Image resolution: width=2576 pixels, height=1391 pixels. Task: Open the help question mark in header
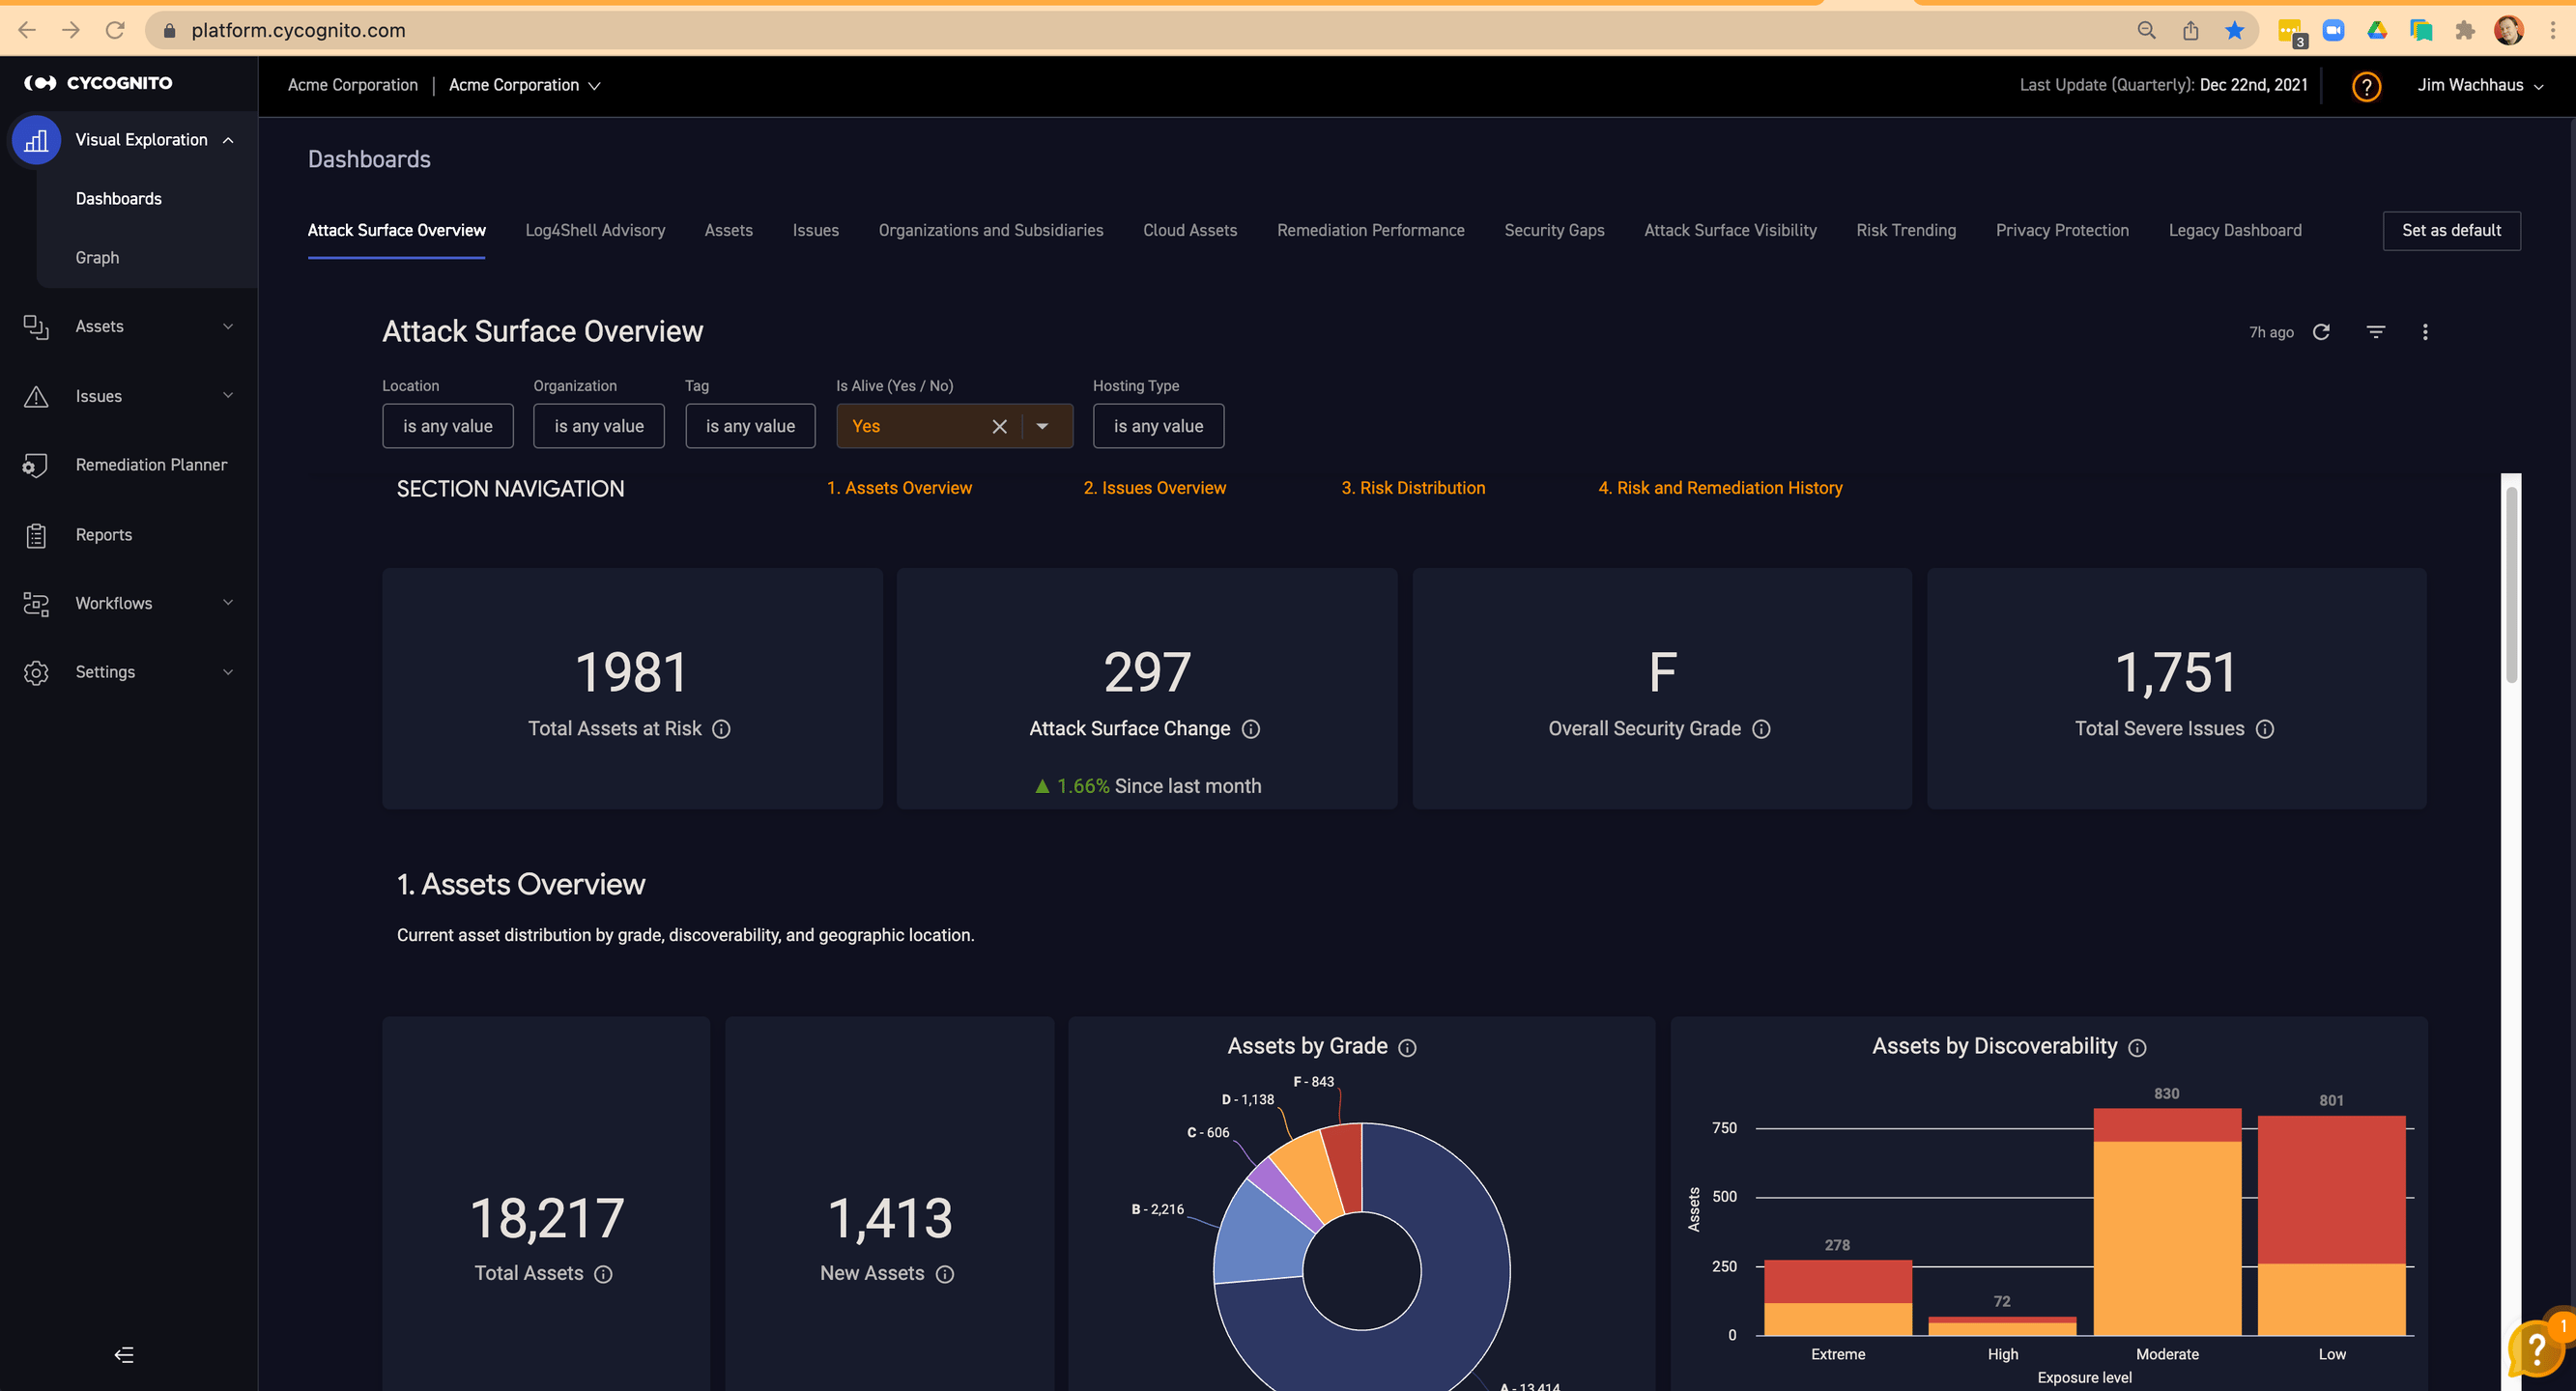[2366, 86]
